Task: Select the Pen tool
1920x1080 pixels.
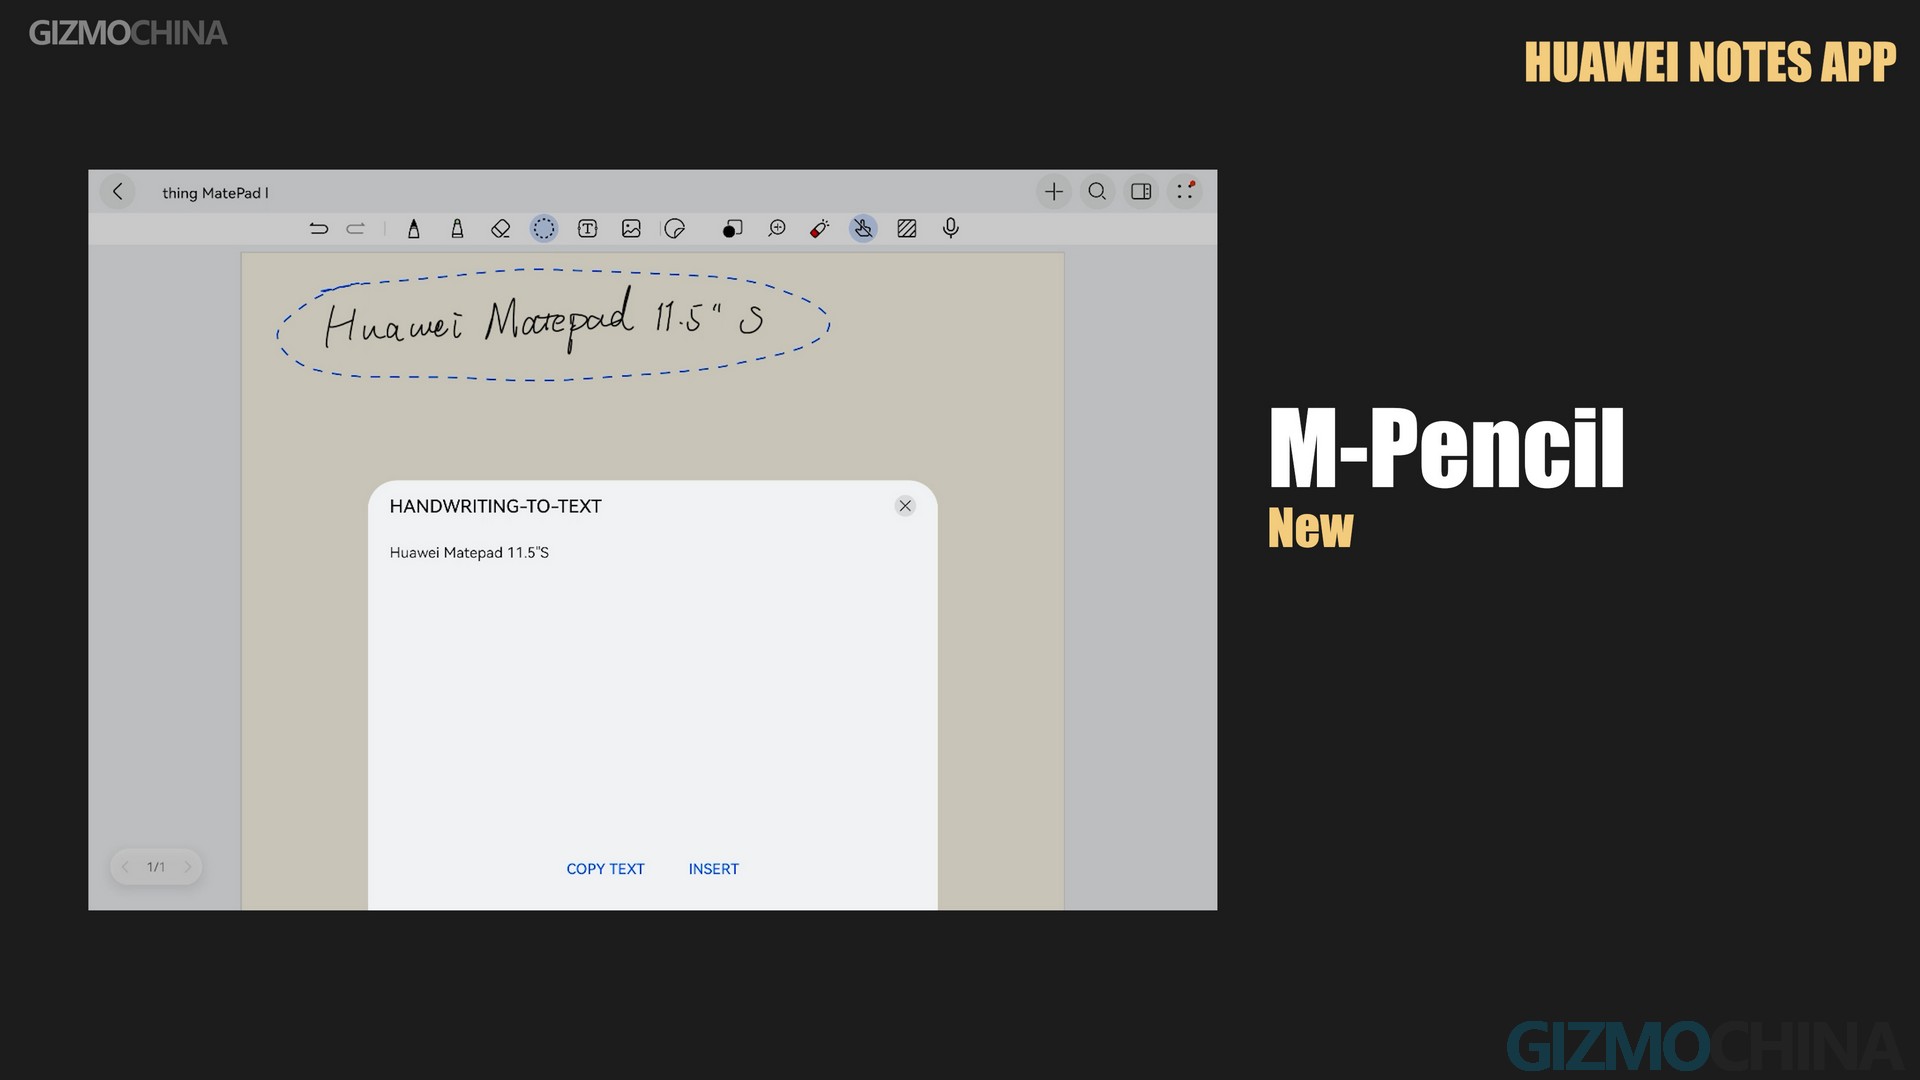Action: pyautogui.click(x=413, y=228)
